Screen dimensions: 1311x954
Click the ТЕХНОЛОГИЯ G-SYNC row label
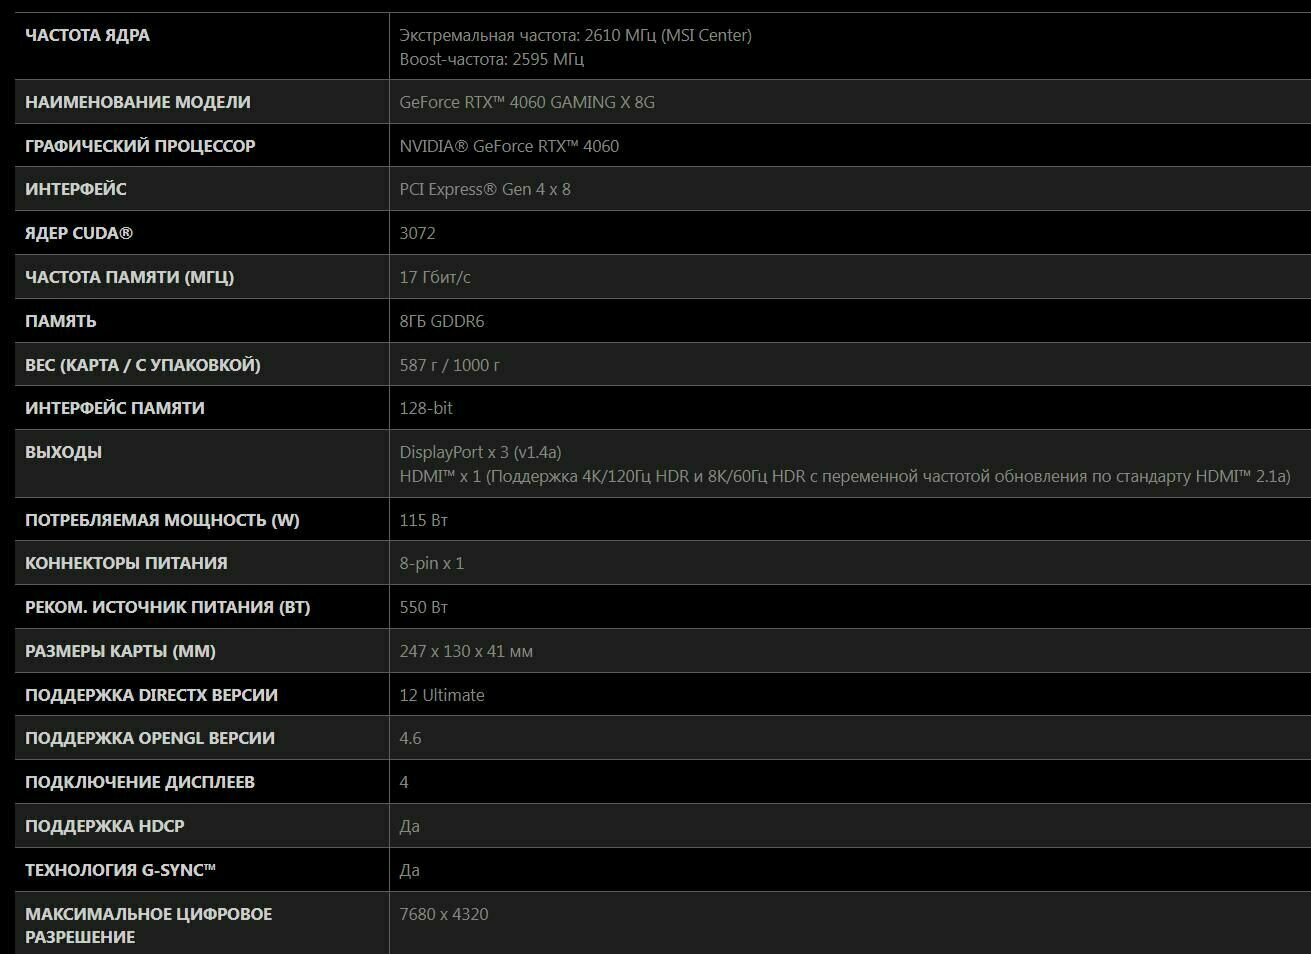pos(121,870)
